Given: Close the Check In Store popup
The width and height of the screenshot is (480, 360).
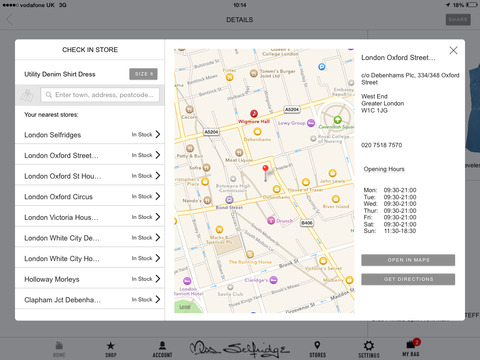Looking at the screenshot, I should pos(453,50).
